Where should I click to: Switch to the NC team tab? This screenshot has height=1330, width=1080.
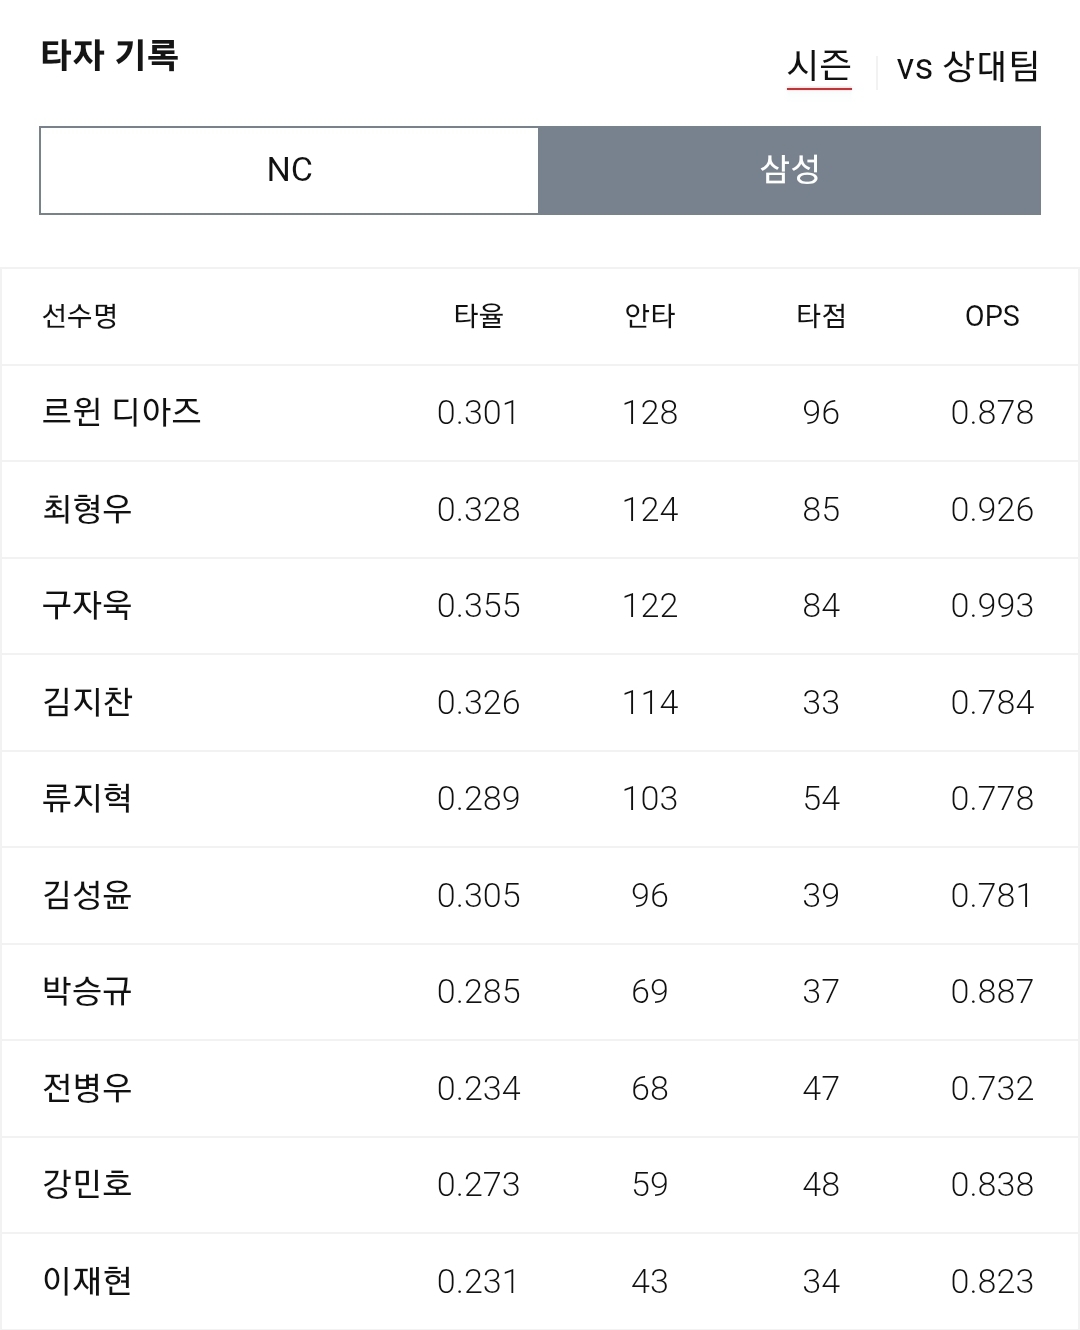pos(289,170)
